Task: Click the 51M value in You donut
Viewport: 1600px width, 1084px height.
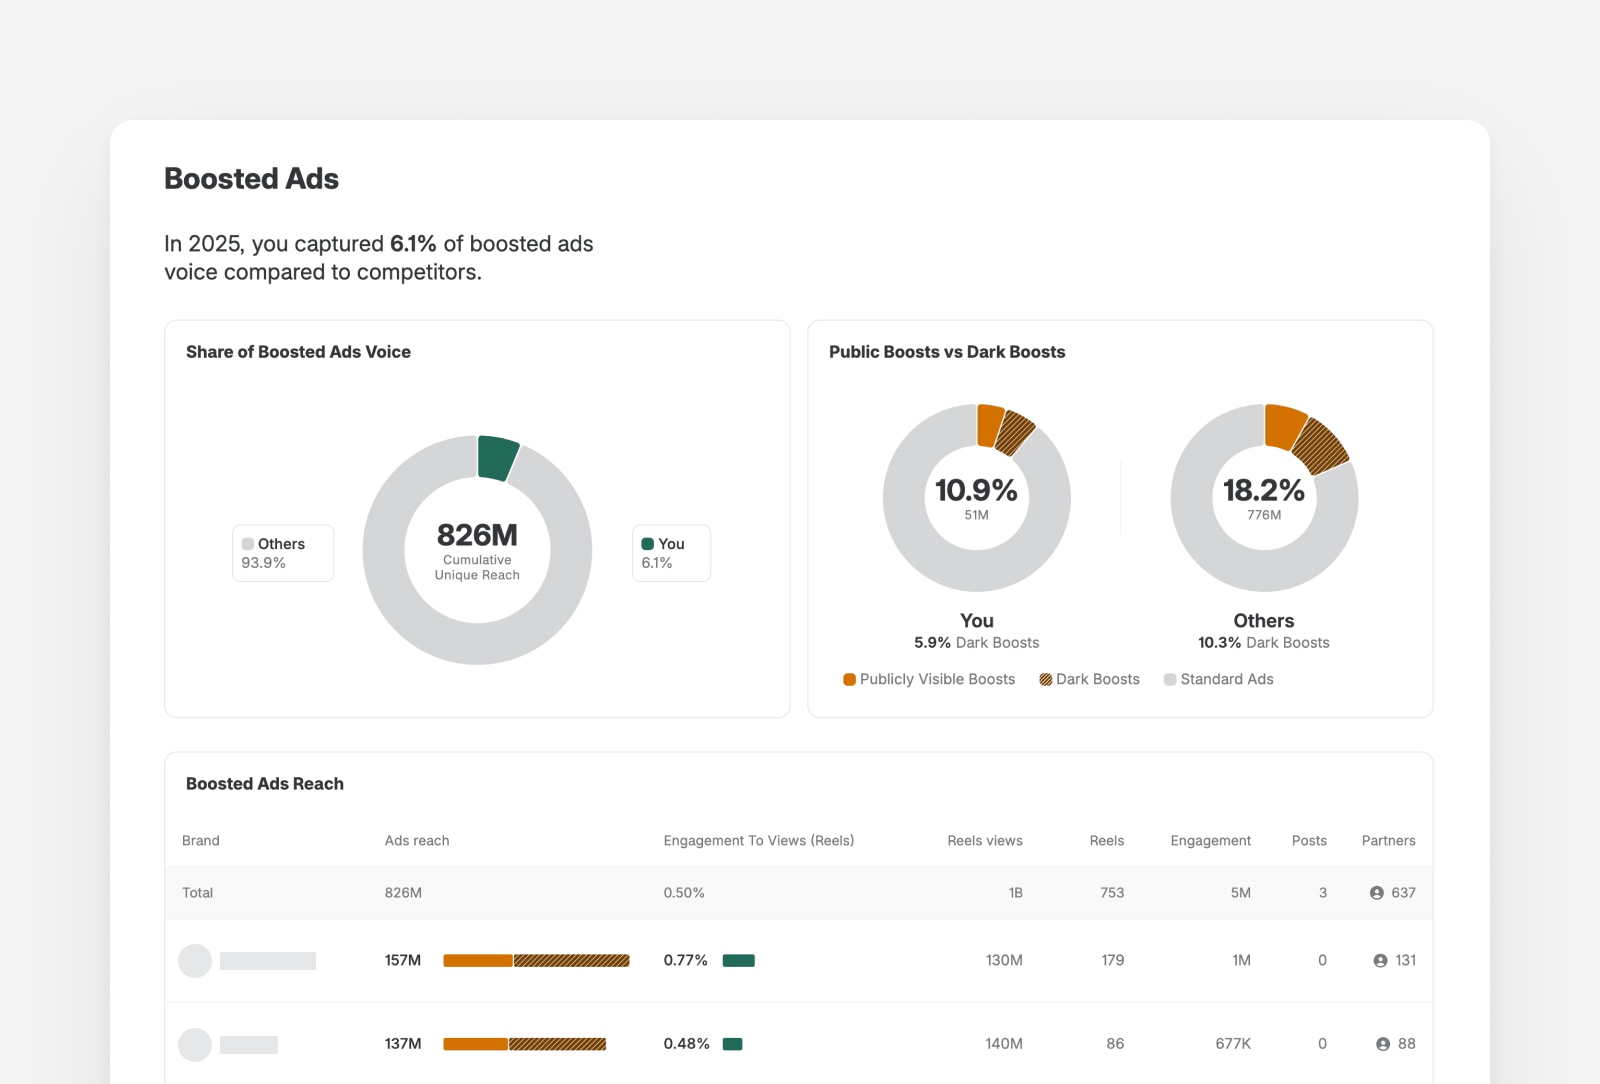Action: [x=976, y=515]
